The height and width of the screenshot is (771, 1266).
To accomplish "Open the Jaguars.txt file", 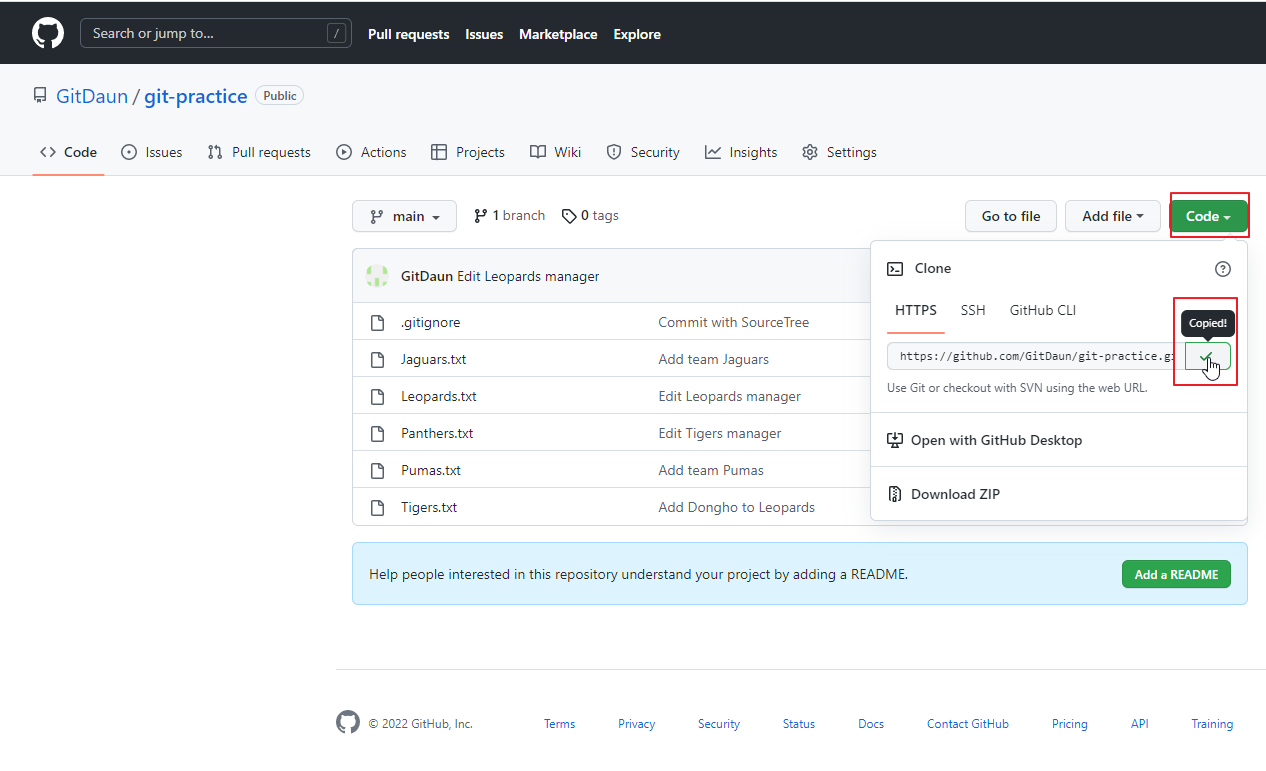I will (433, 359).
